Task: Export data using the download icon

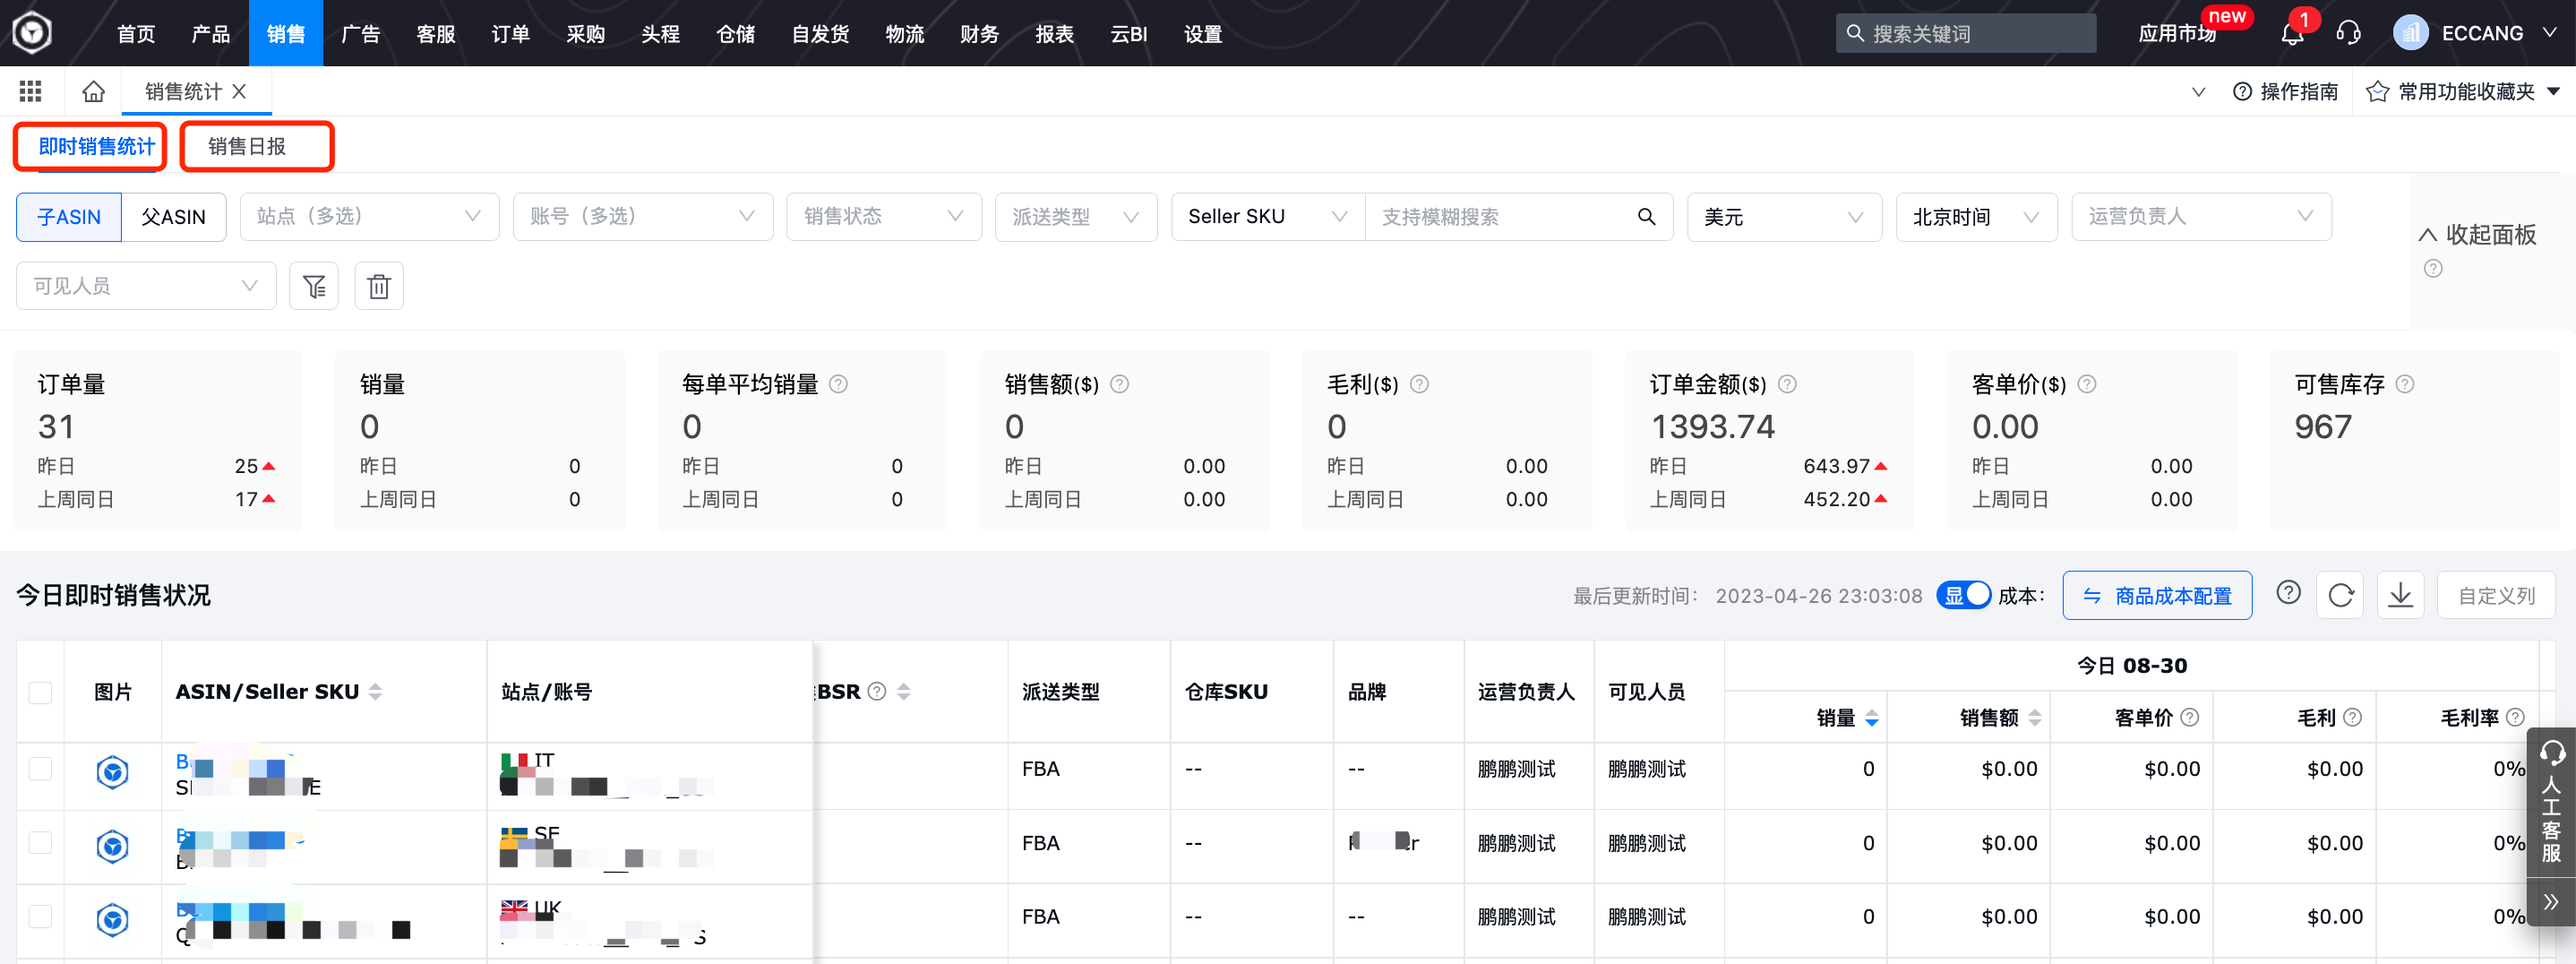Action: pyautogui.click(x=2401, y=594)
